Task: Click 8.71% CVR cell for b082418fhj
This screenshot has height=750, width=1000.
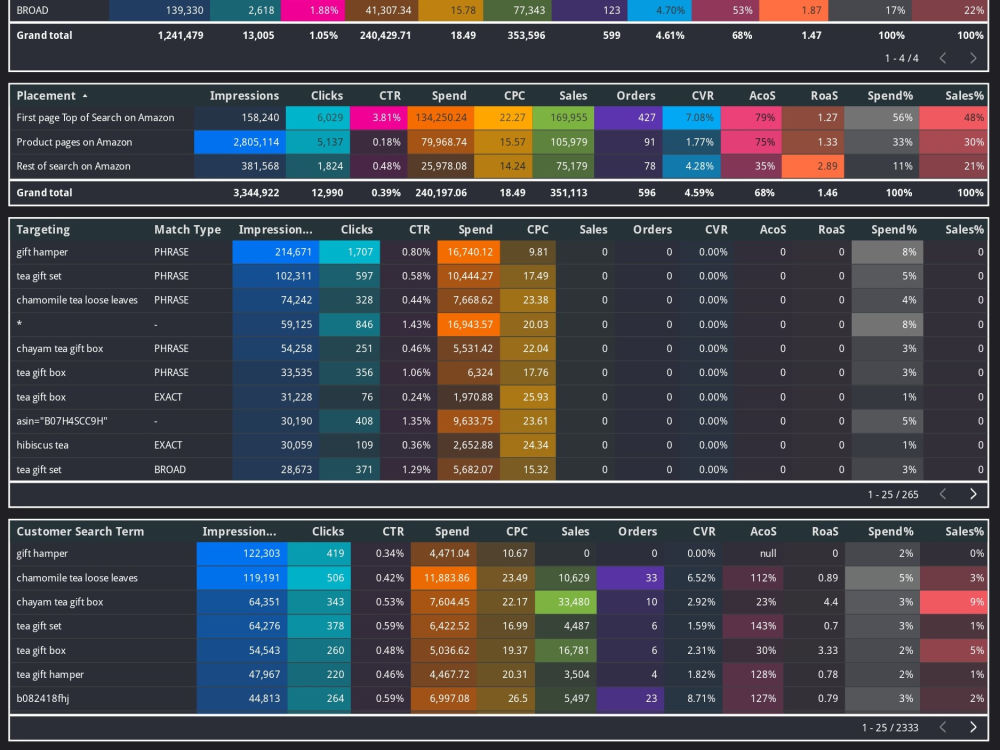Action: pos(693,698)
